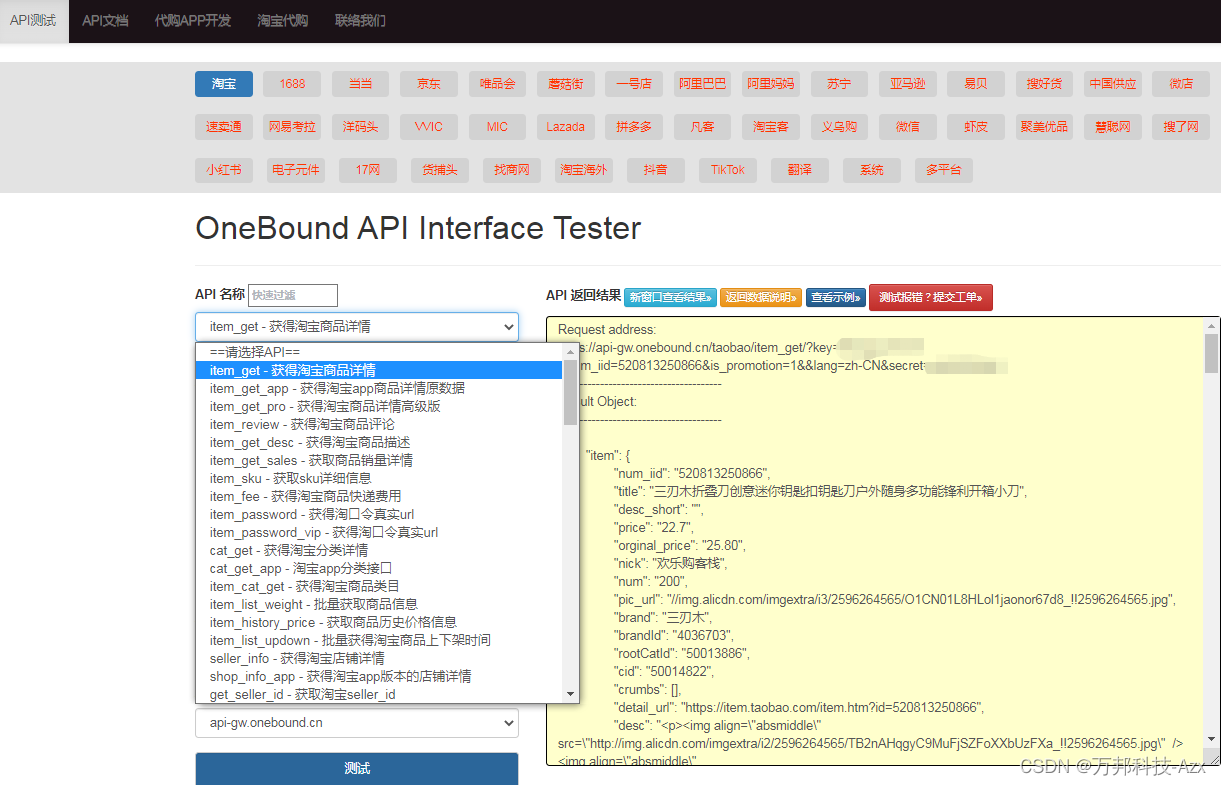Open the 系统 category
This screenshot has height=785, width=1221.
tap(871, 170)
